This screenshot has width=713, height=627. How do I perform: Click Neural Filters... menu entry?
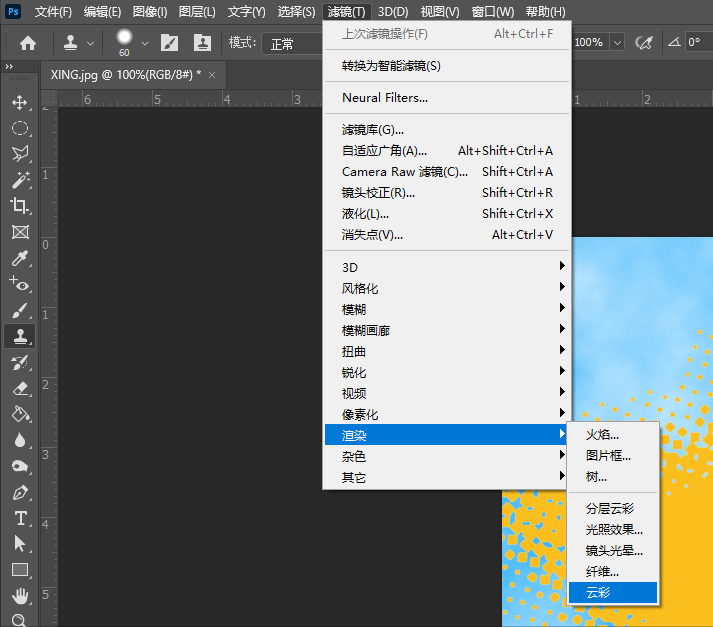pos(385,98)
